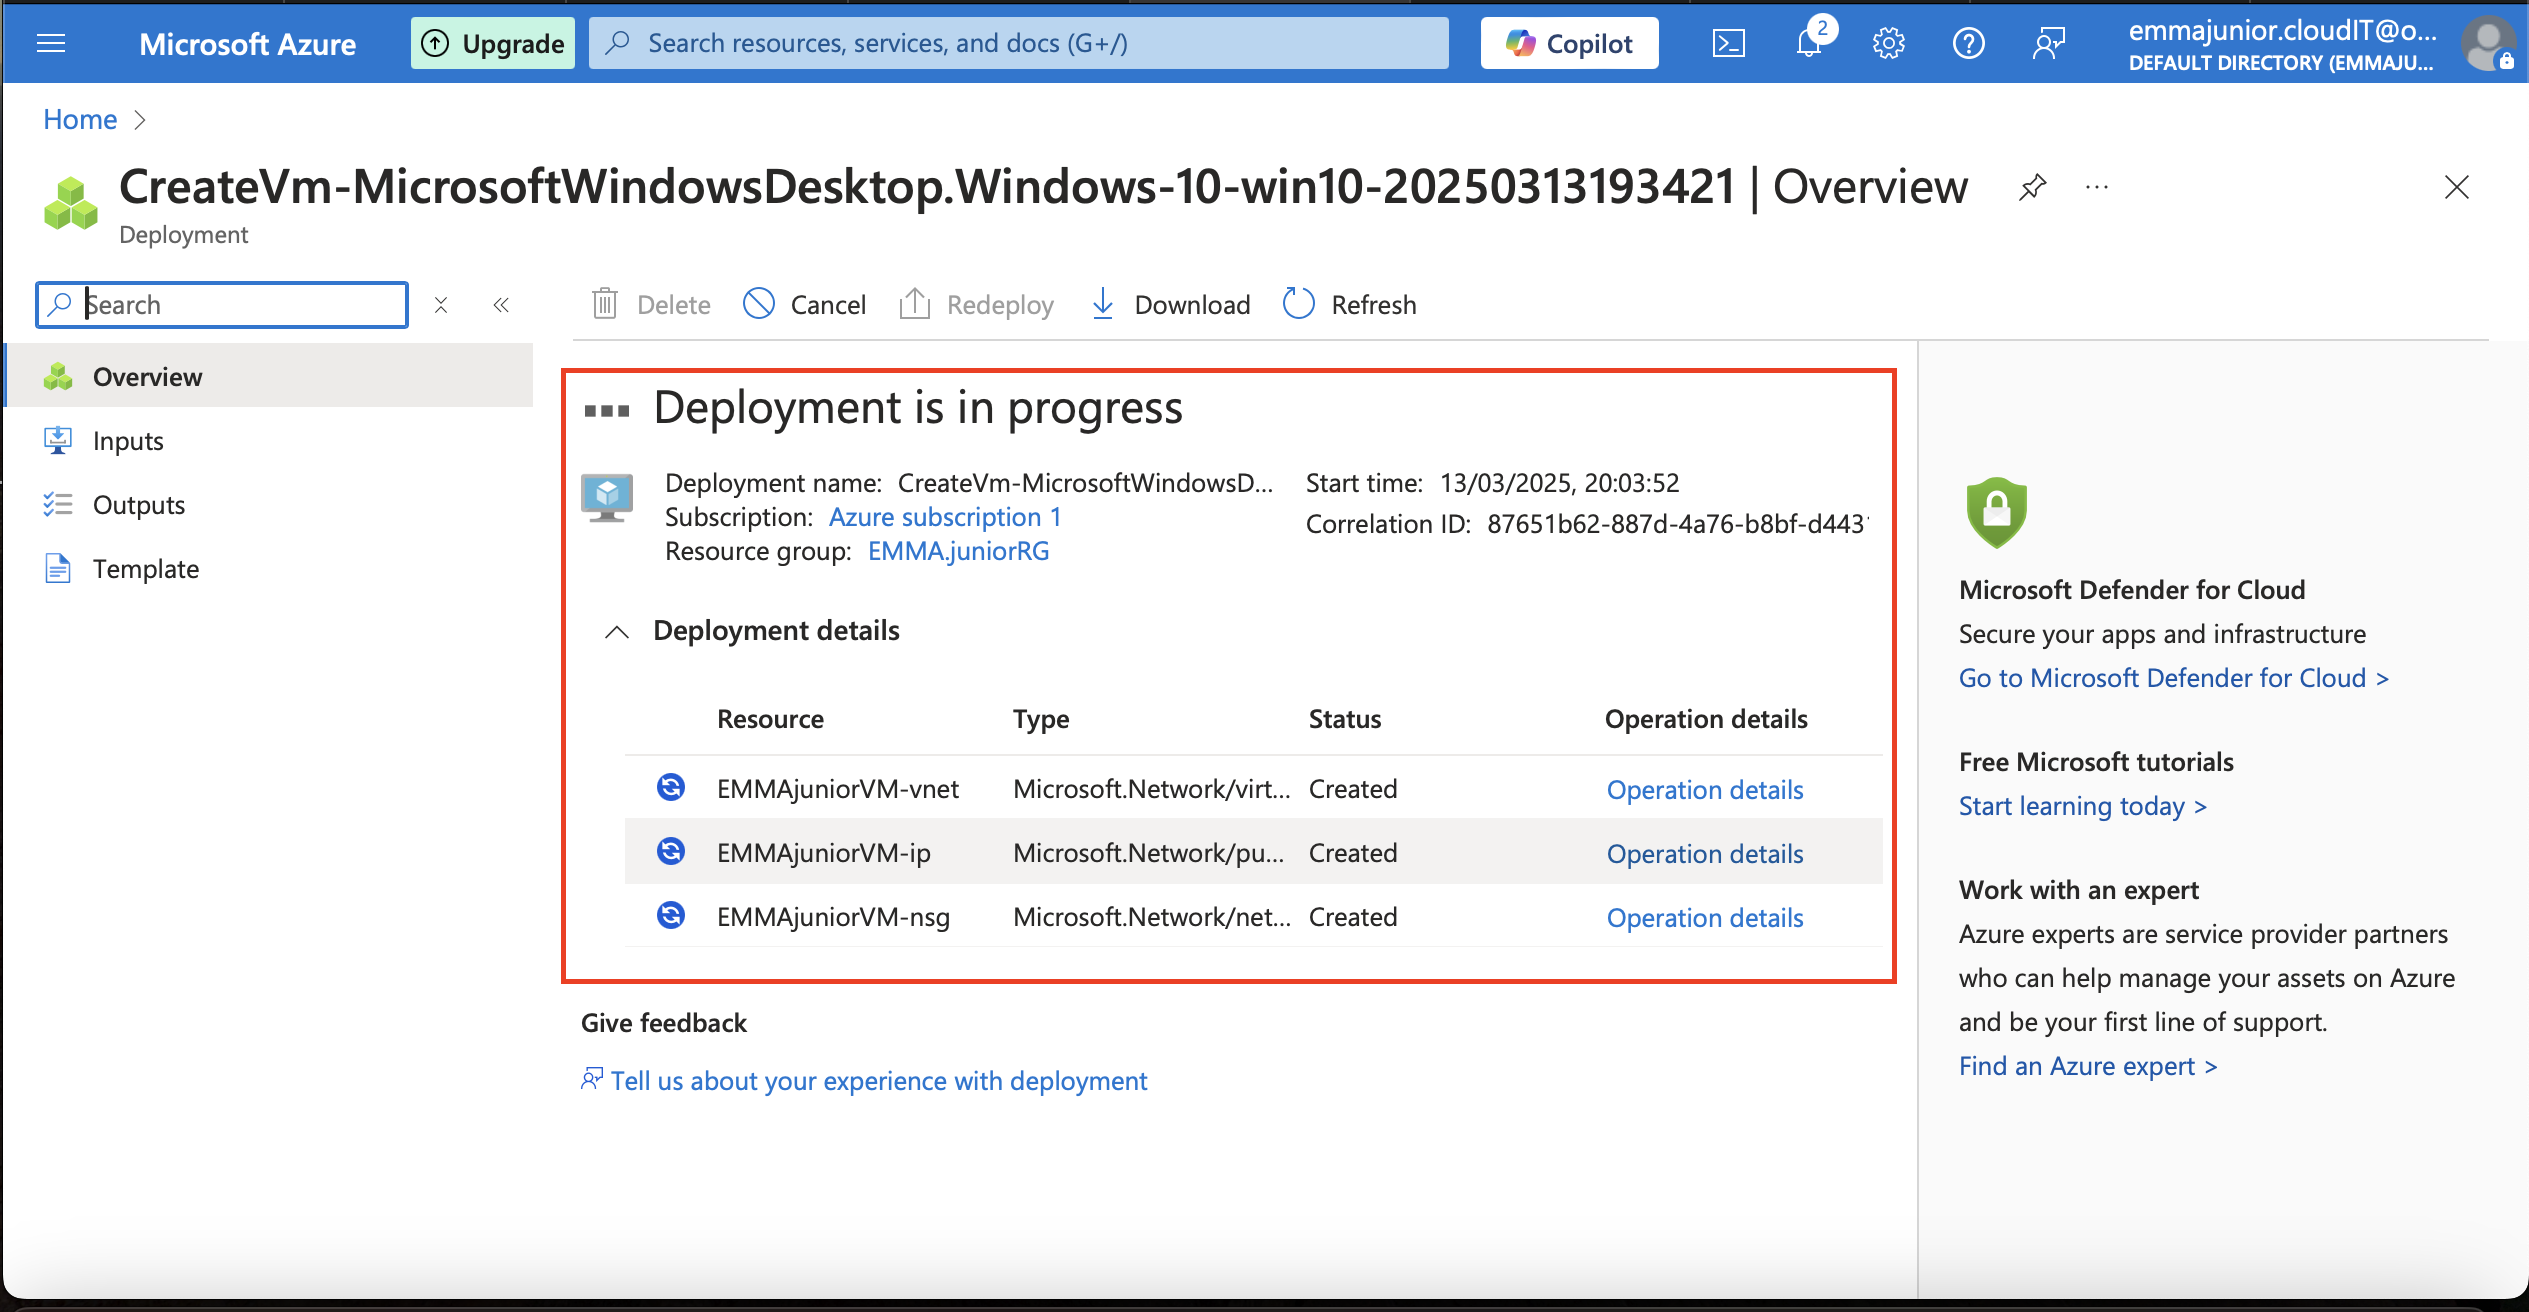
Task: Collapse the sidebar menu
Action: tap(501, 305)
